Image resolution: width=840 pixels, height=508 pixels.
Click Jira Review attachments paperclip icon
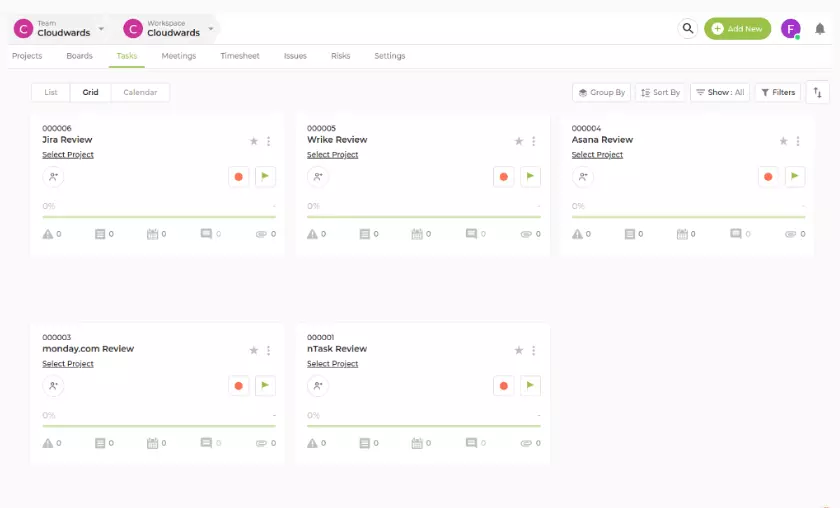(261, 234)
